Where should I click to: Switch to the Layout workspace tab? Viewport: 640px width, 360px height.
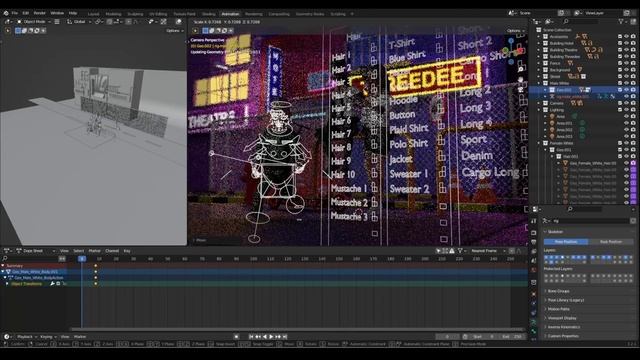point(93,14)
